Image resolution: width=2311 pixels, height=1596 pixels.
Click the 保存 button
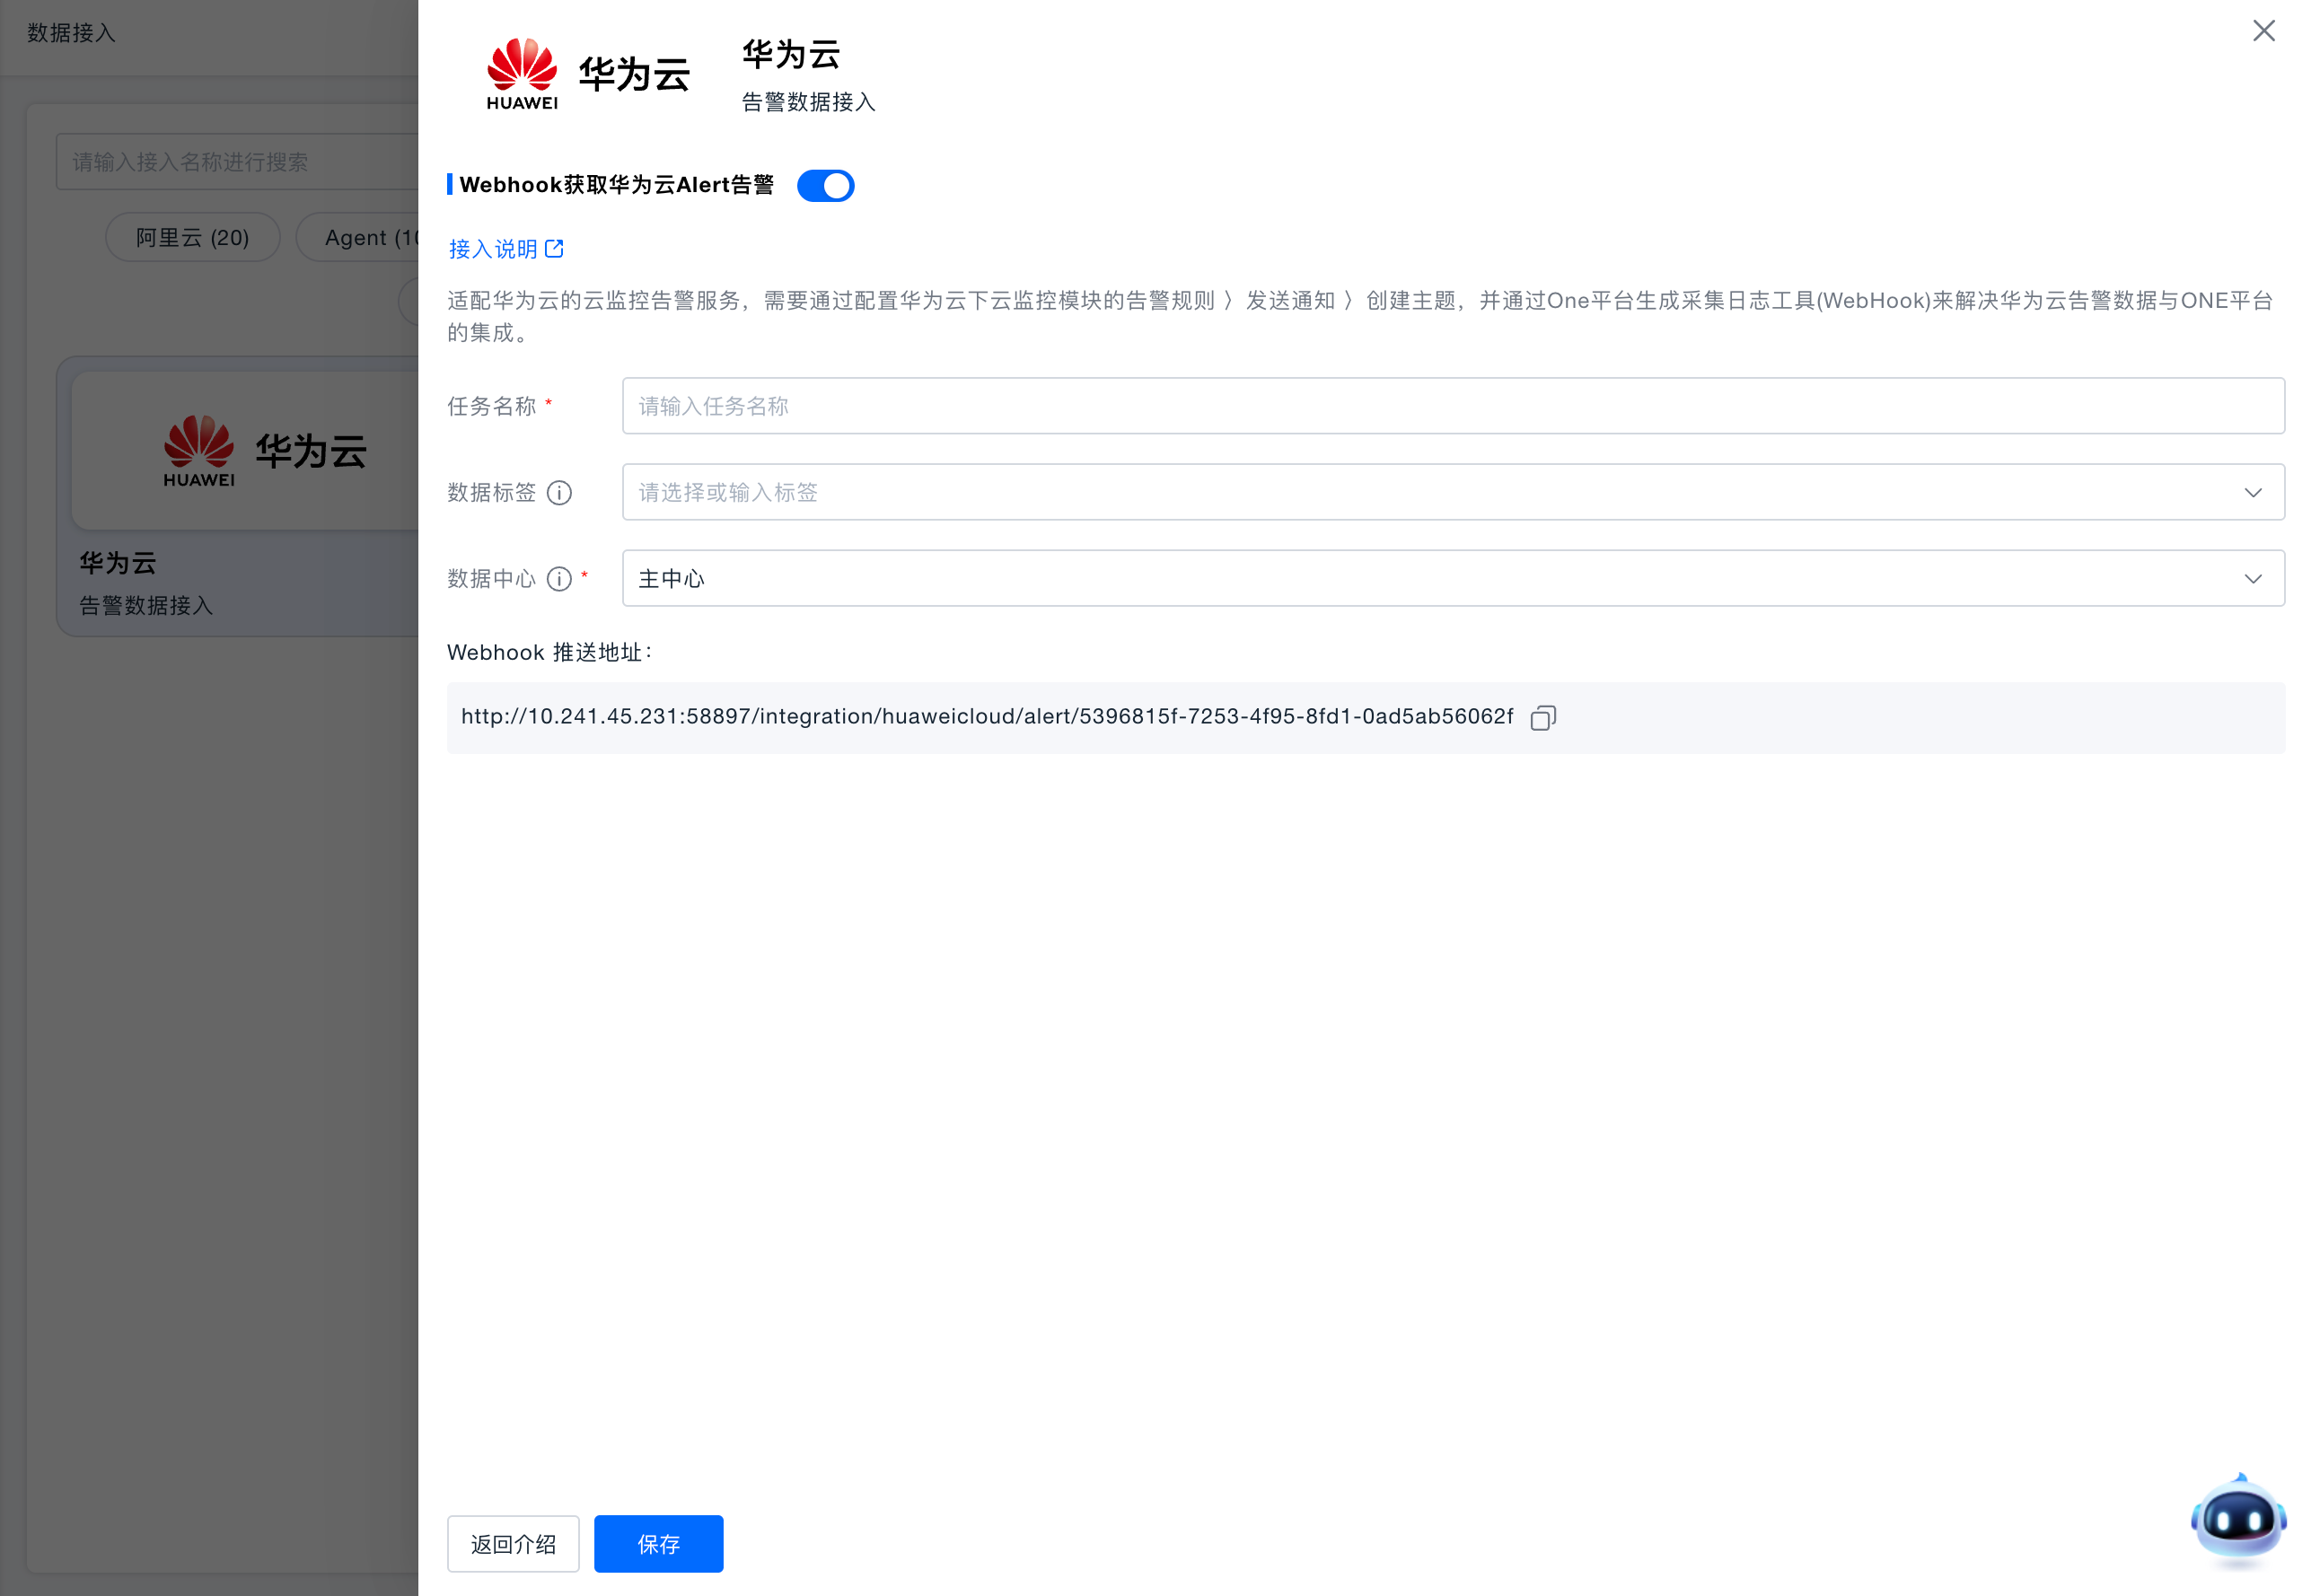(x=658, y=1543)
